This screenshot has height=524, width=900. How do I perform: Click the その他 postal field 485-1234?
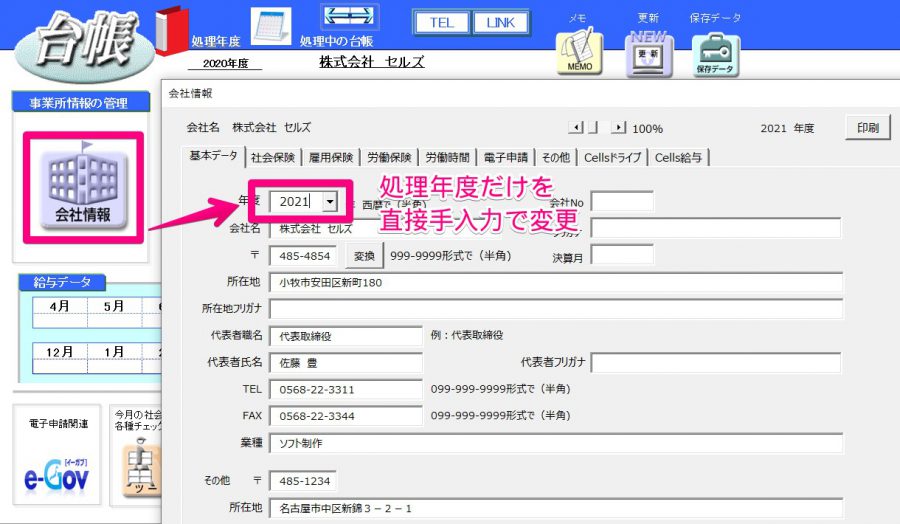pos(303,481)
